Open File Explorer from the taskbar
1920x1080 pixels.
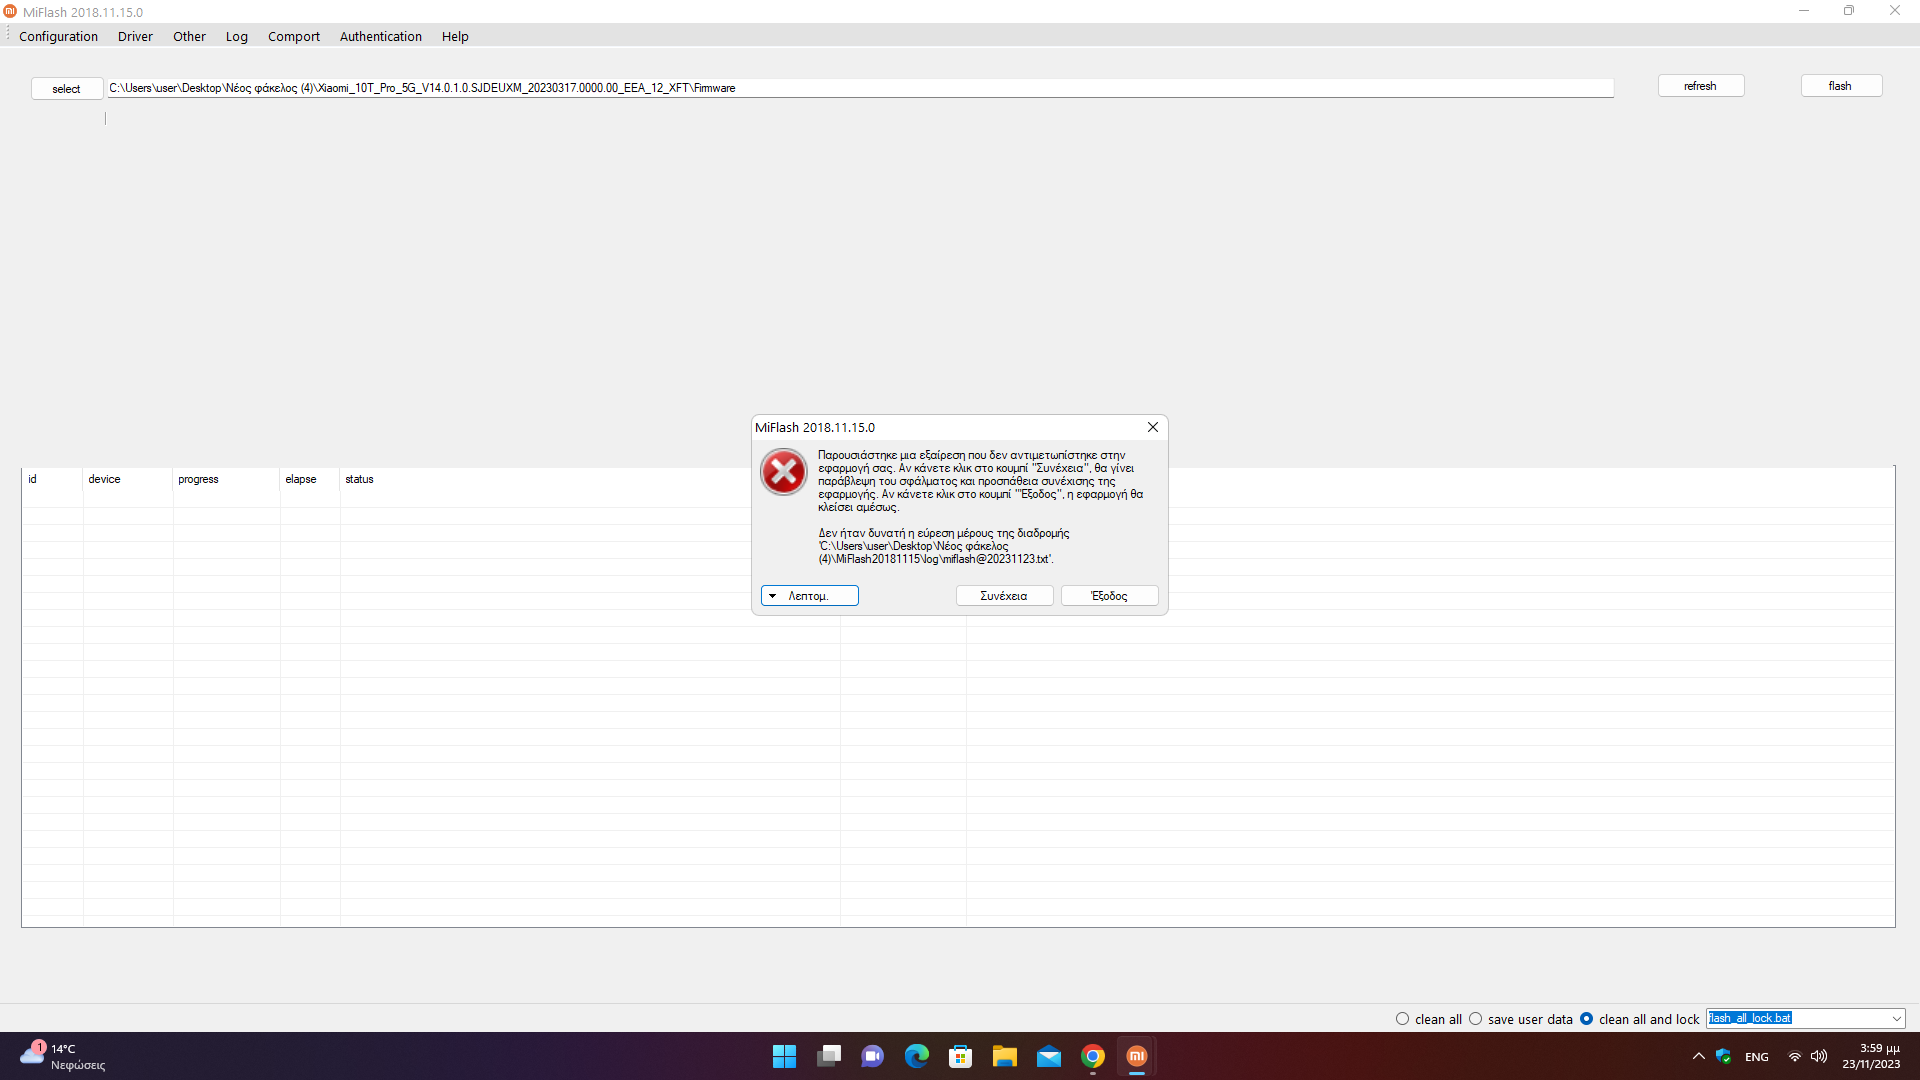click(1004, 1056)
